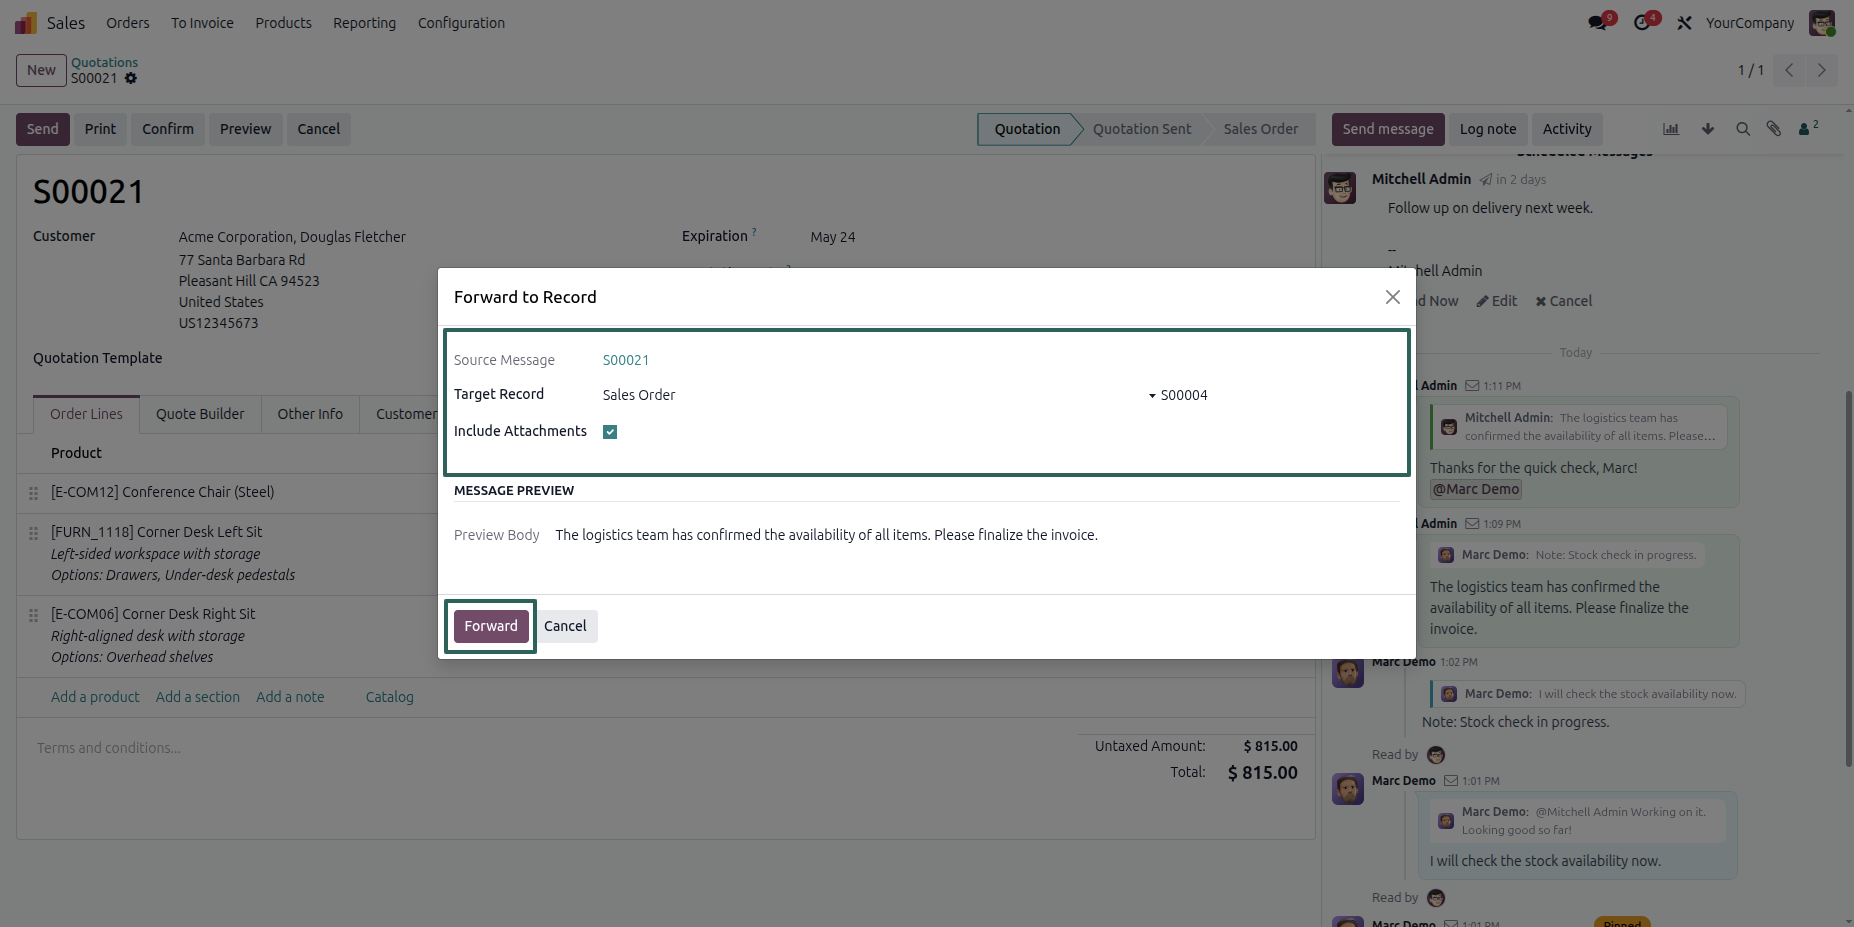Click Mitchell Admin avatar on scheduled message
The width and height of the screenshot is (1854, 927).
click(1340, 188)
